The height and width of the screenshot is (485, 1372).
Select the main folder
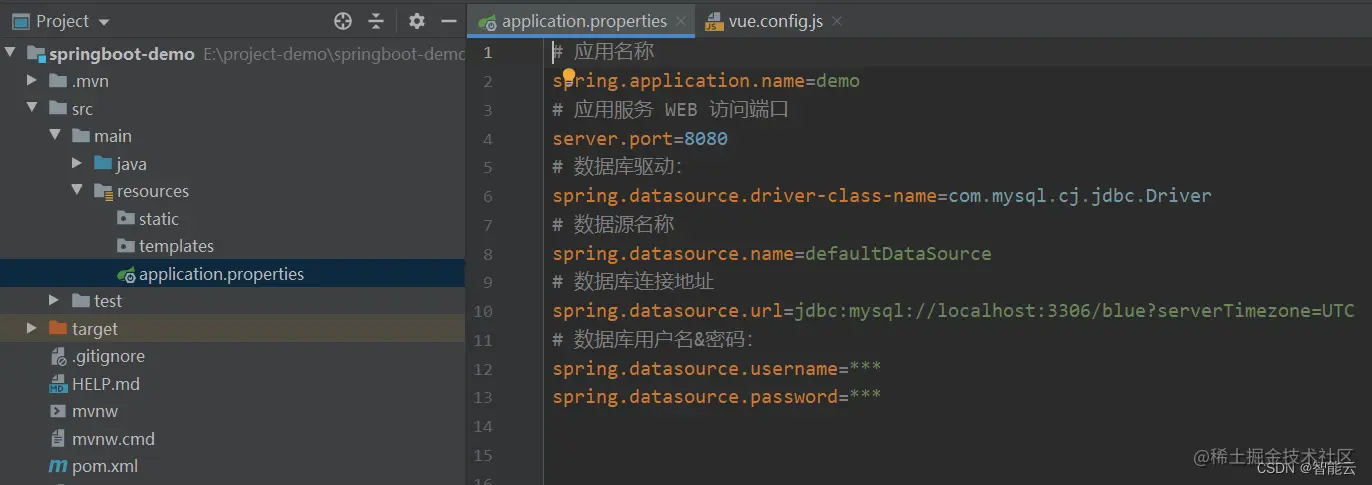pyautogui.click(x=113, y=136)
